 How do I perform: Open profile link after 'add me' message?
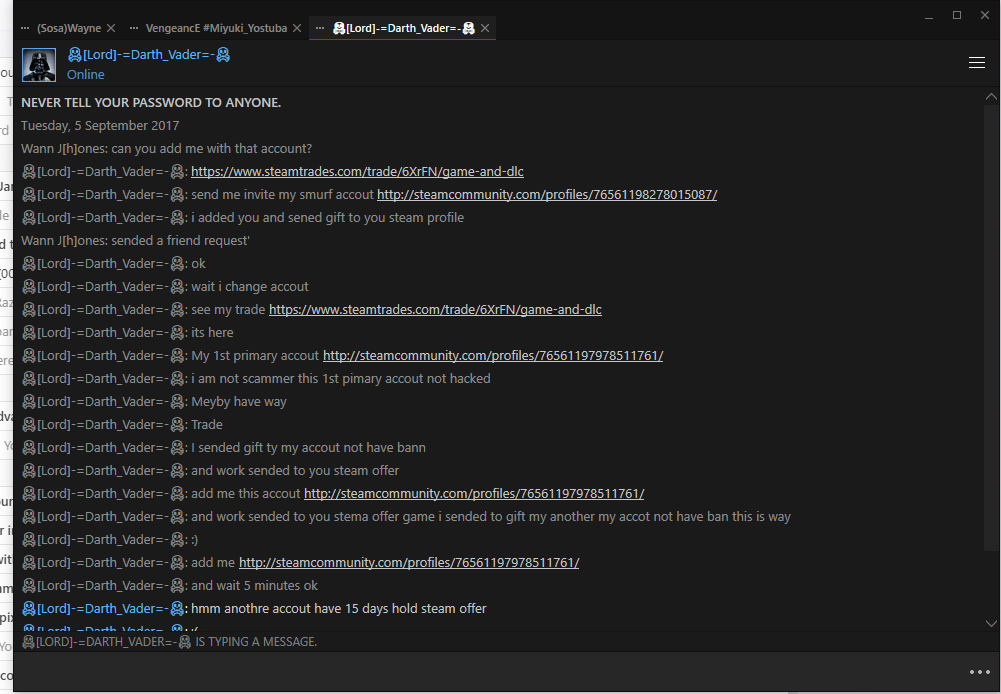click(409, 562)
